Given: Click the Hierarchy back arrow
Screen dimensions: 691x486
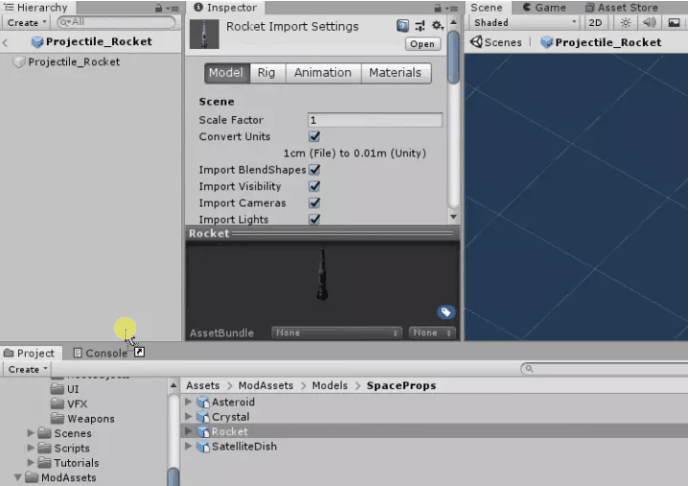Looking at the screenshot, I should pyautogui.click(x=6, y=42).
